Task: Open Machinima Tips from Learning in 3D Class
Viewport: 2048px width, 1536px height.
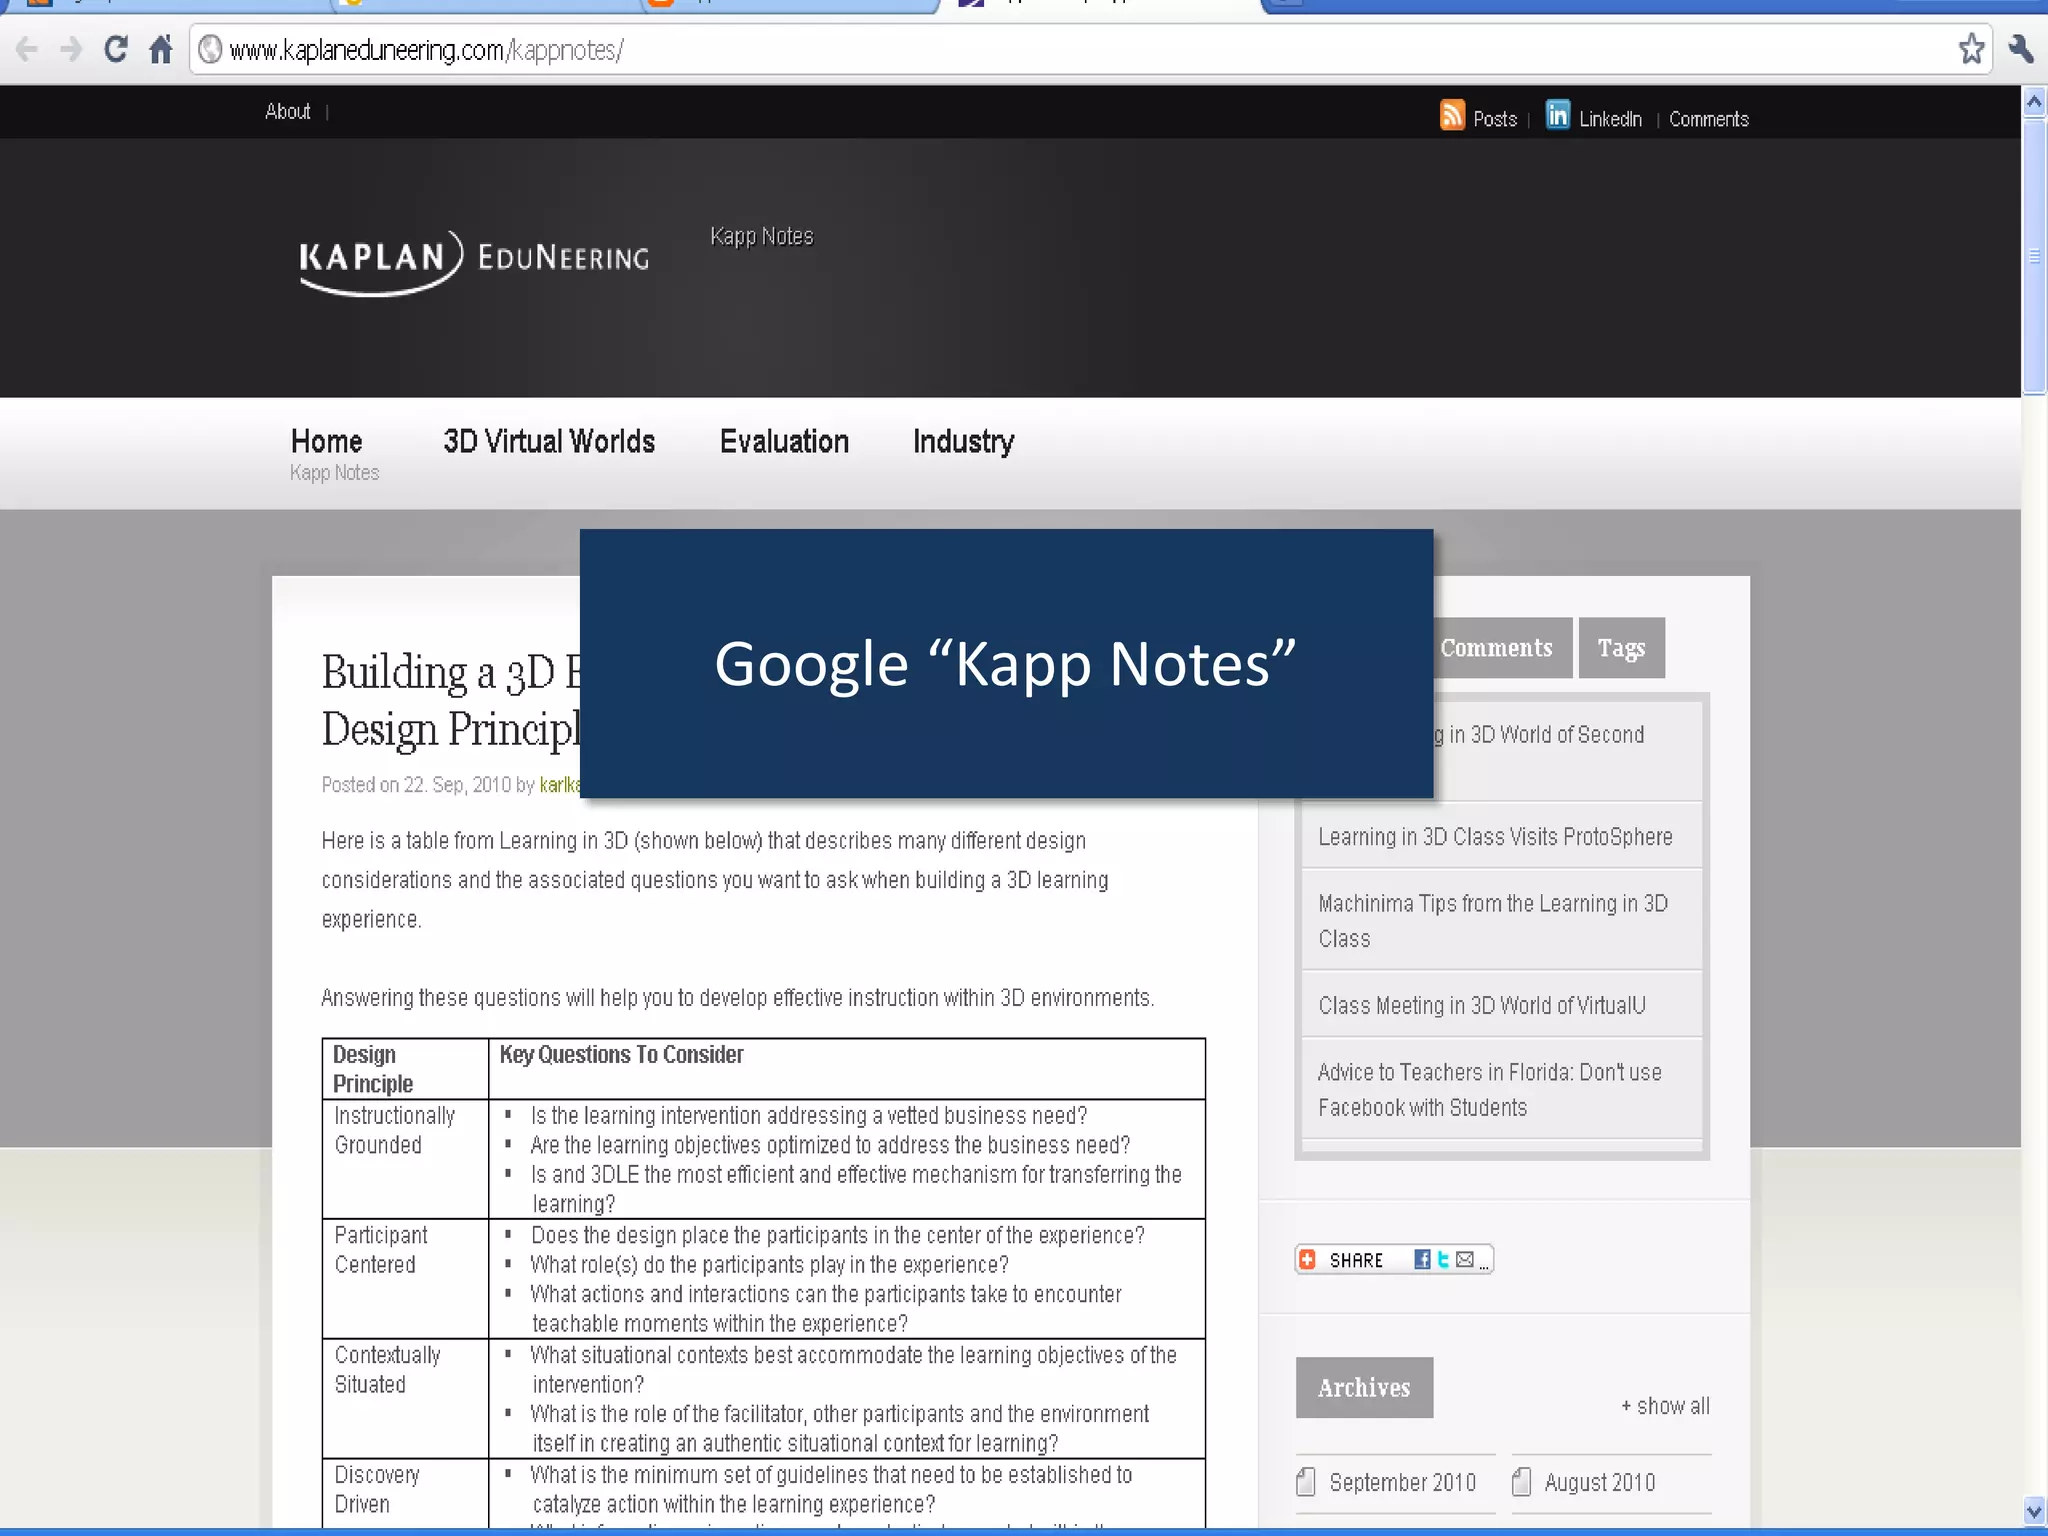Action: pos(1493,921)
